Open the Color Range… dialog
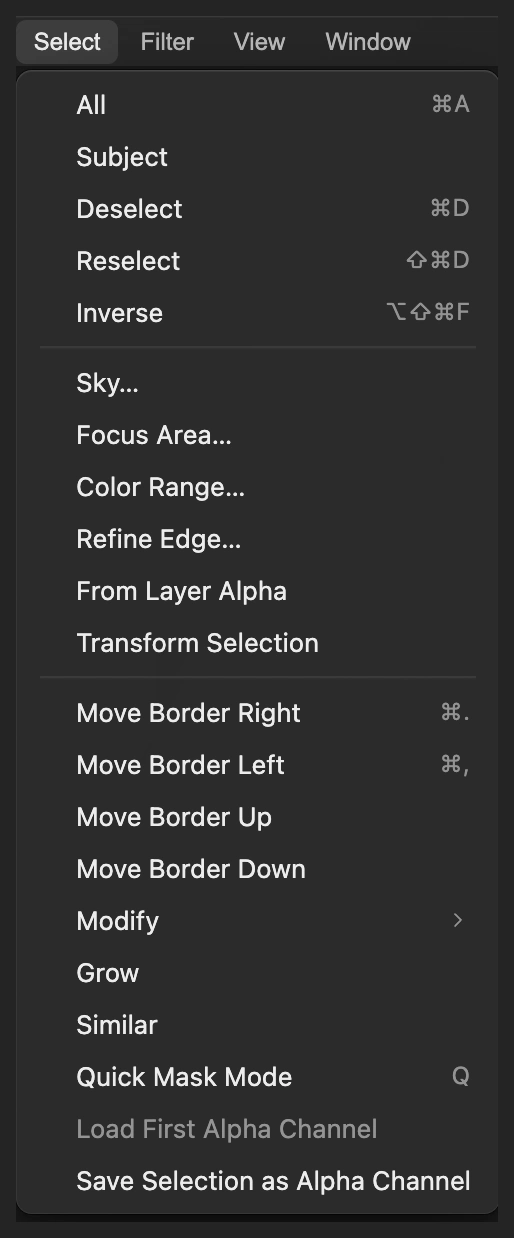 click(x=258, y=487)
